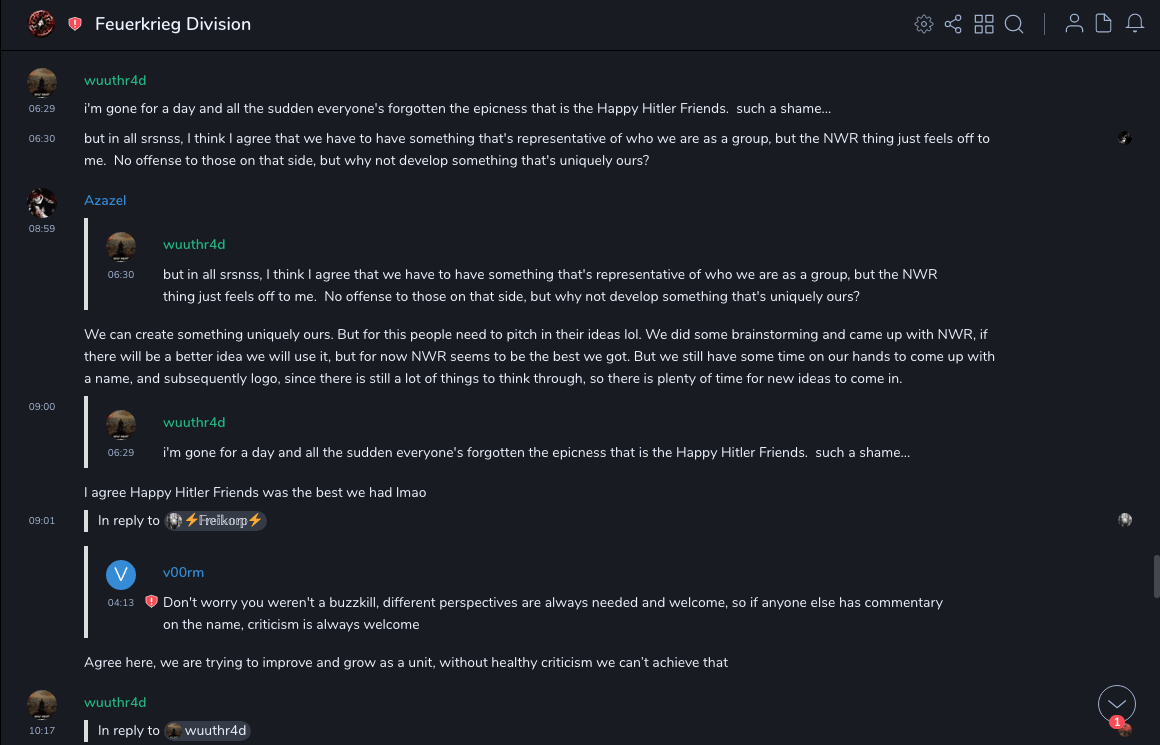Open the files document icon
Viewport: 1160px width, 745px height.
click(x=1104, y=24)
